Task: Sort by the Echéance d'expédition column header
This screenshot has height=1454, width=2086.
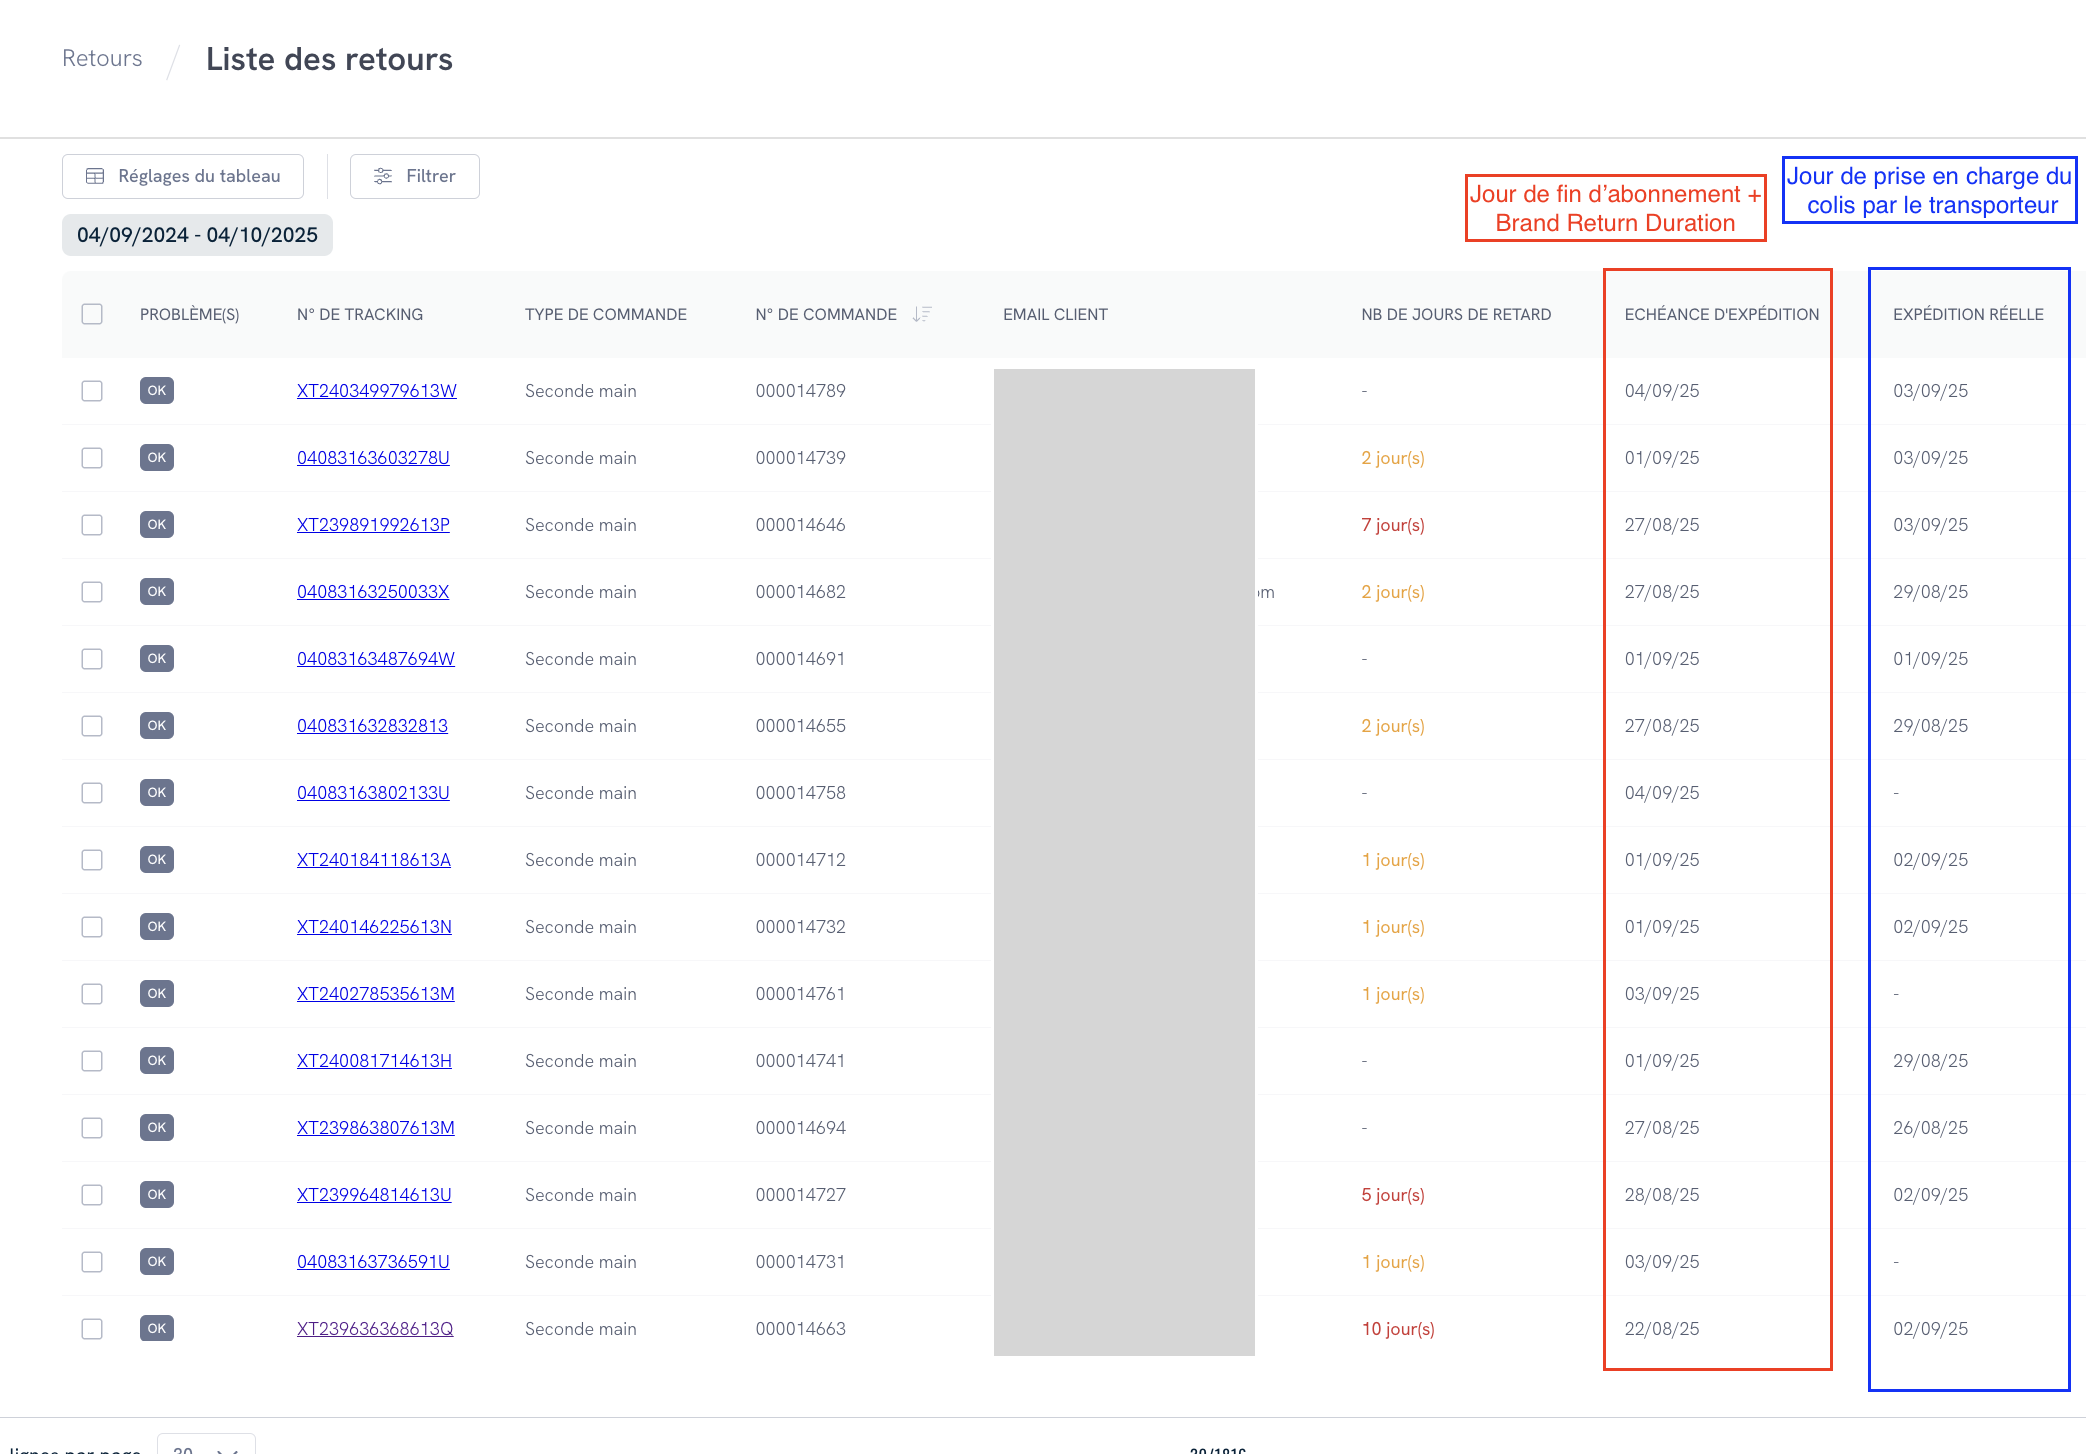Action: tap(1721, 314)
